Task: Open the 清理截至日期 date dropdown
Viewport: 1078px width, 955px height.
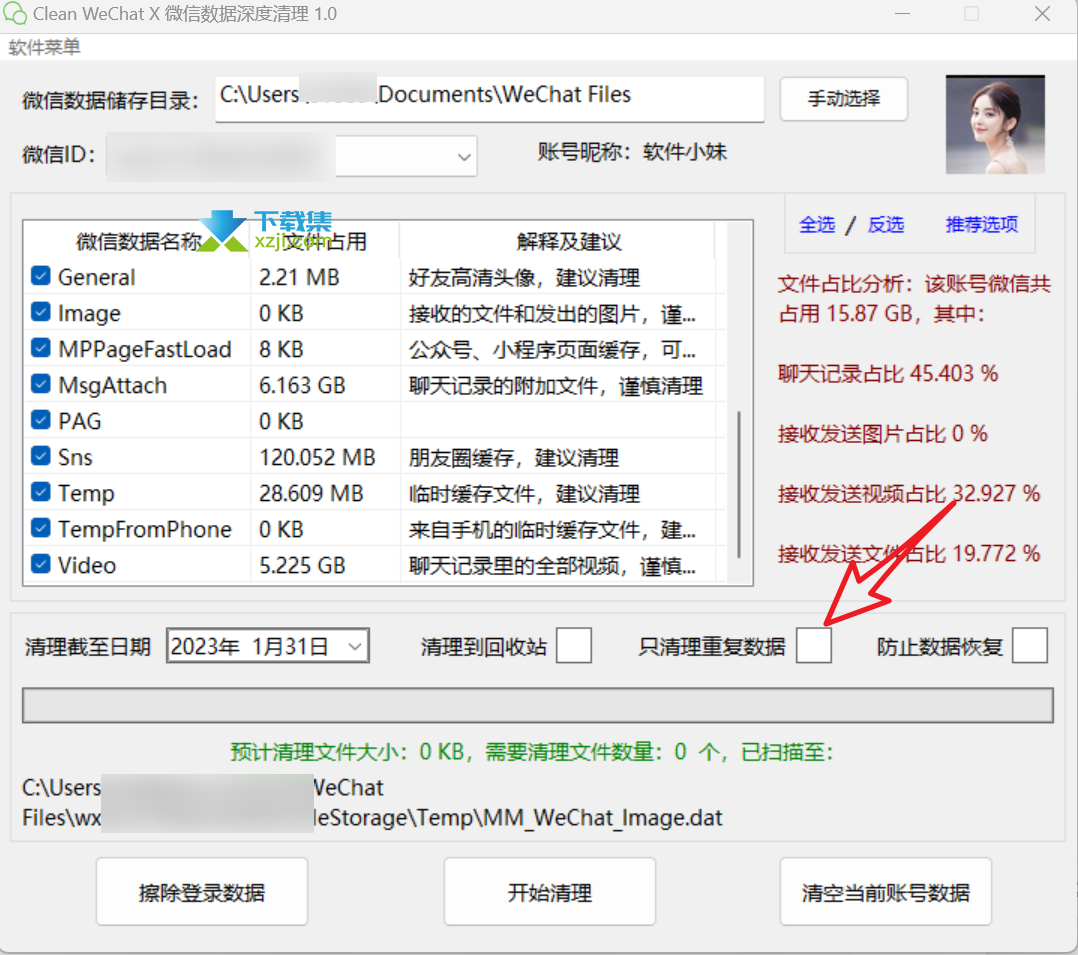Action: [x=355, y=645]
